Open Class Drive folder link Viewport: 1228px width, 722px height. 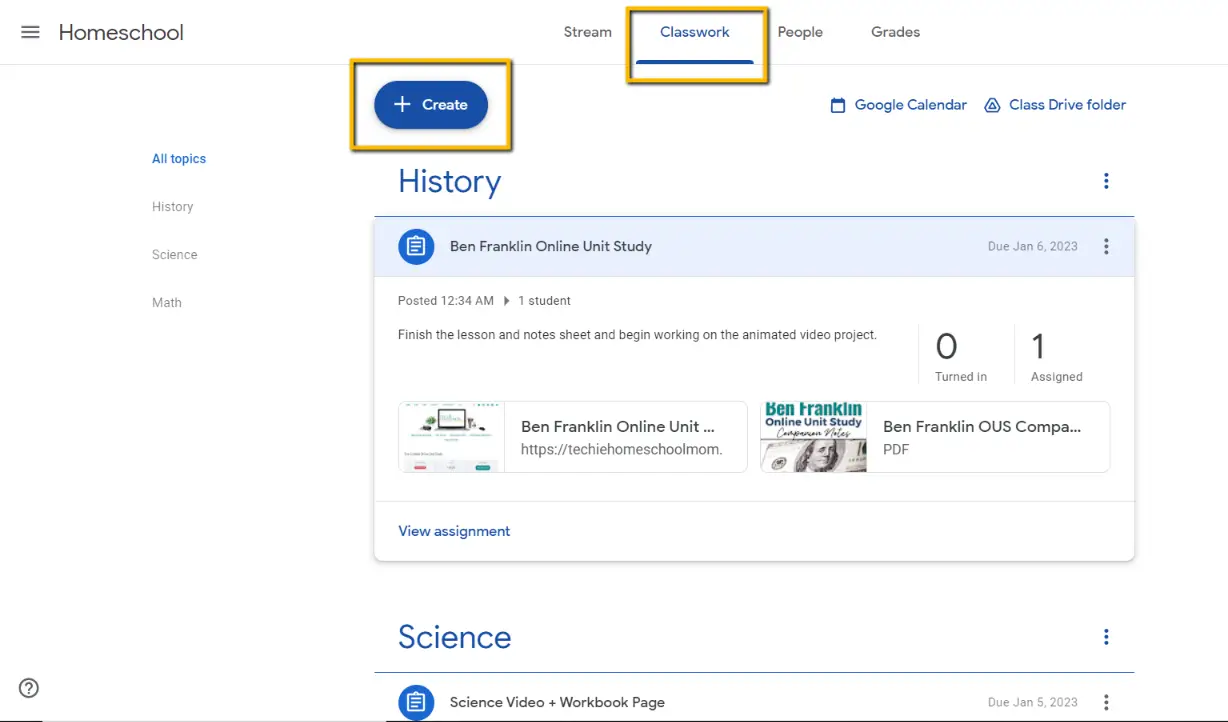point(1055,105)
